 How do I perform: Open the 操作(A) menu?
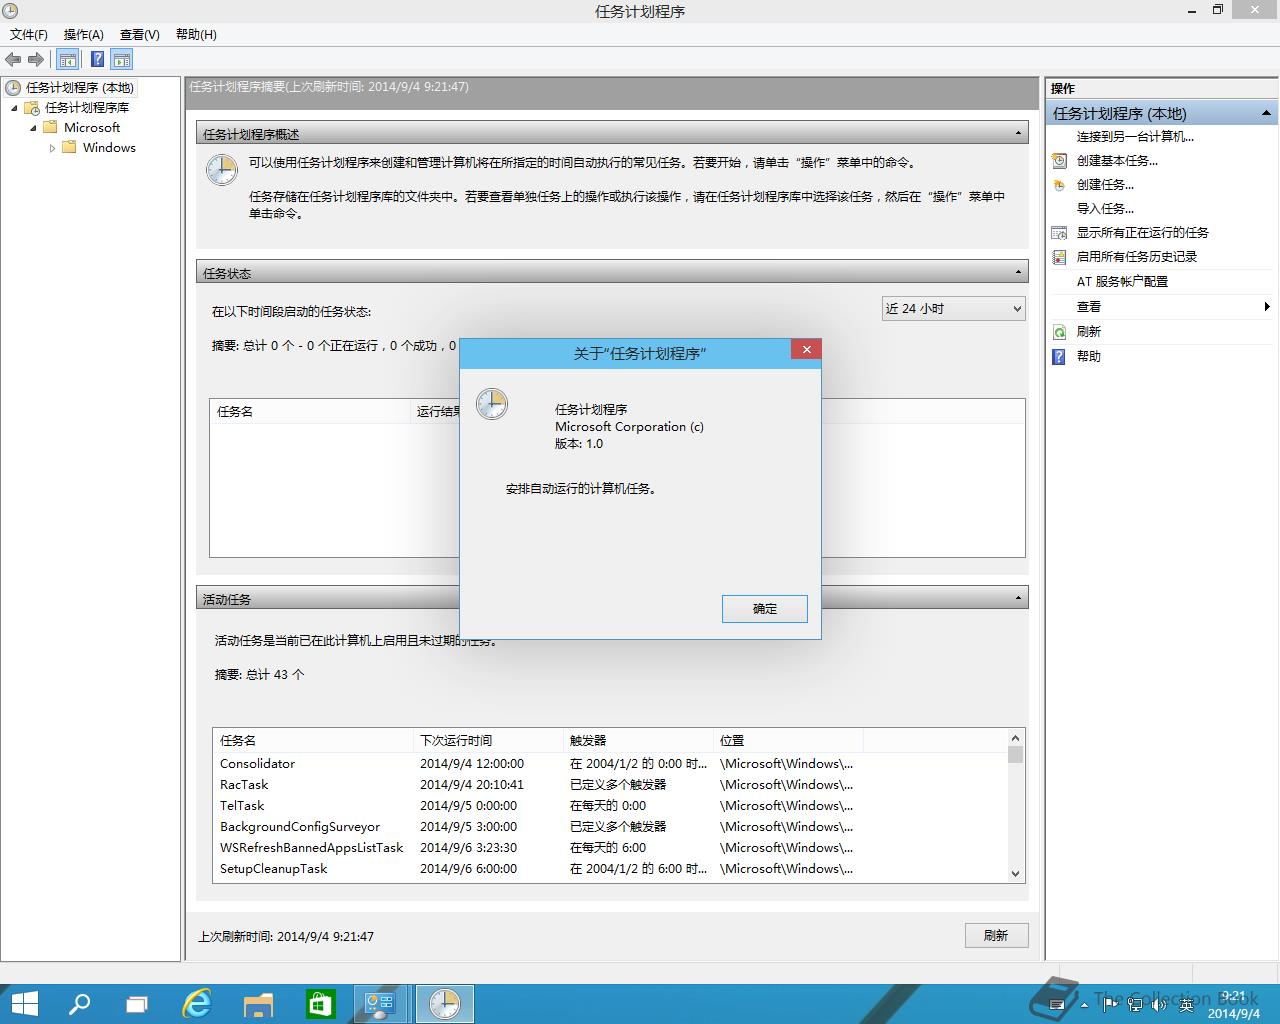tap(84, 34)
